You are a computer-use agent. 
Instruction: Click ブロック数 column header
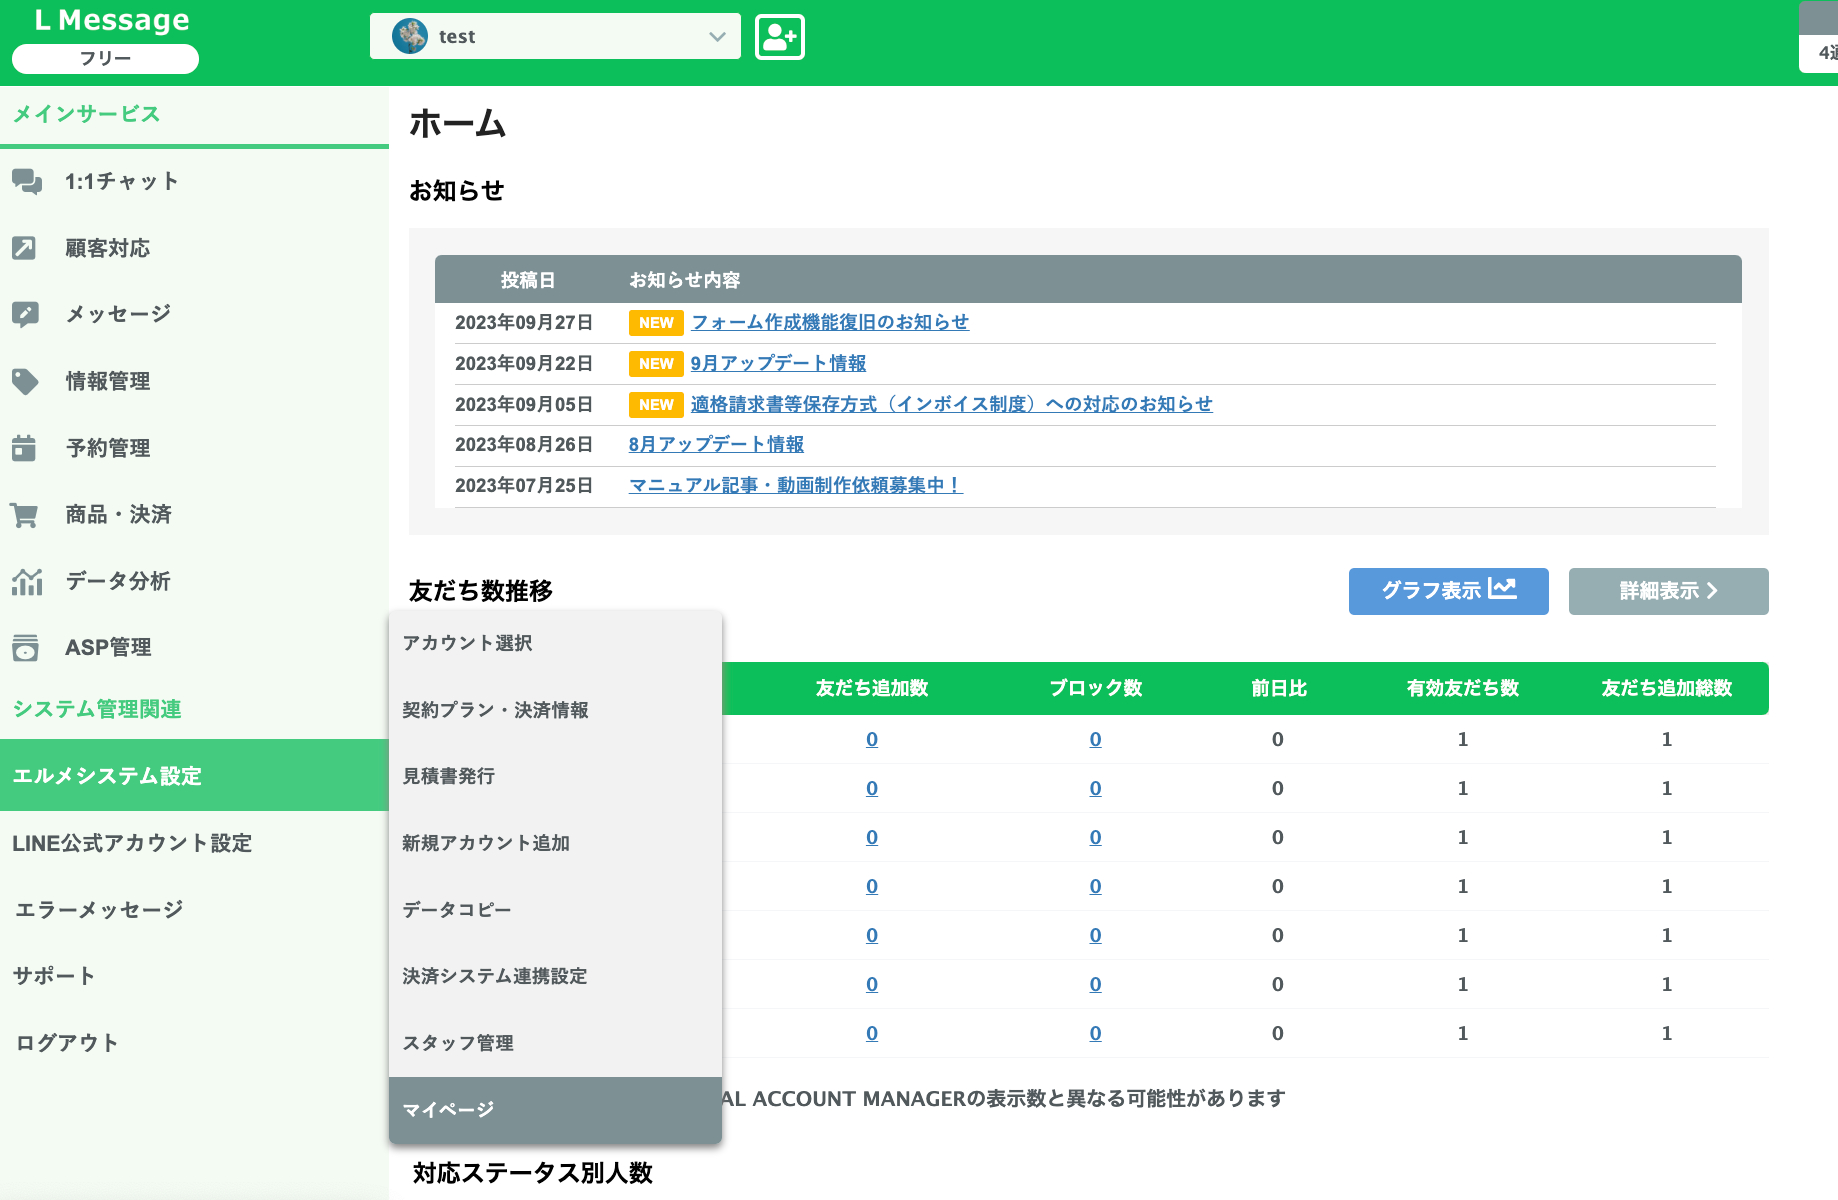tap(1096, 688)
